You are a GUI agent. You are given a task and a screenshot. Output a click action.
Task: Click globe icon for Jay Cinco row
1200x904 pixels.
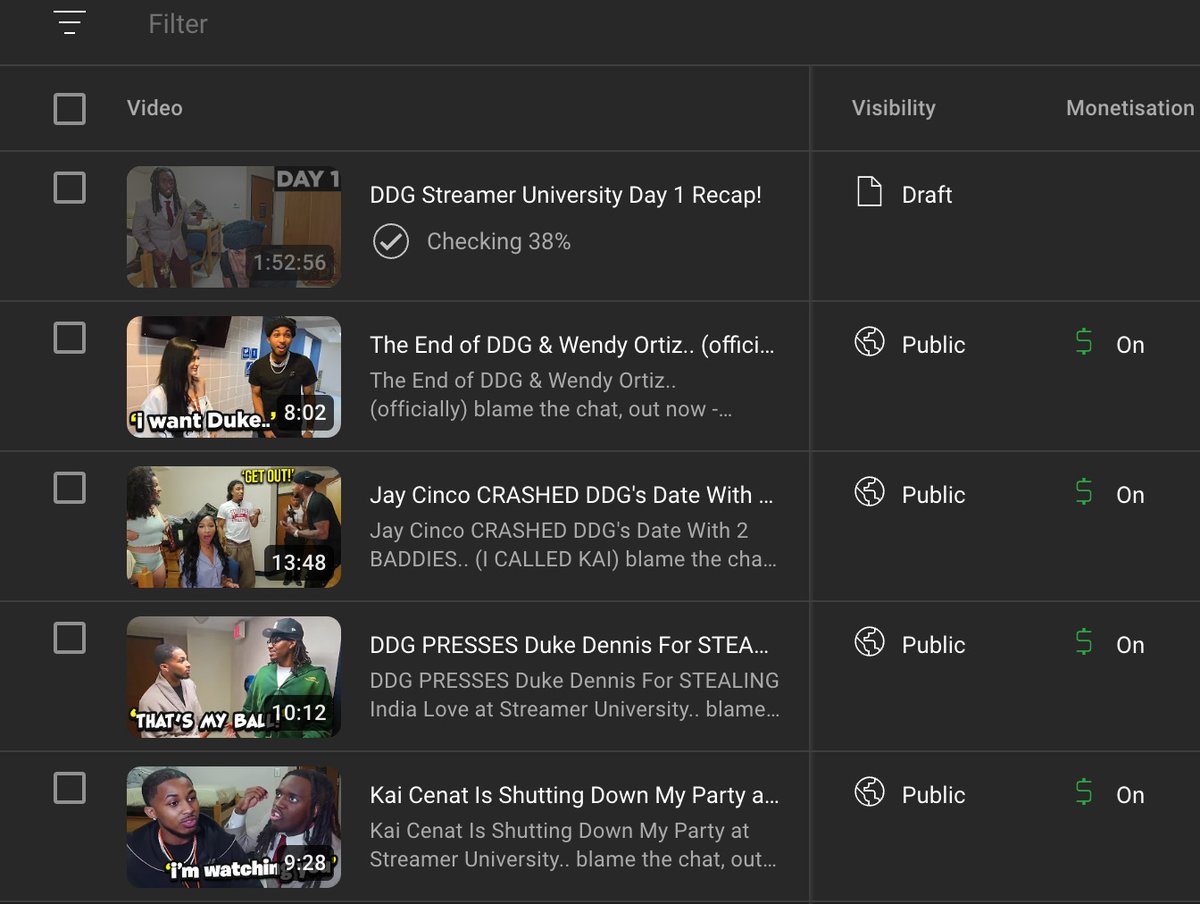[870, 492]
